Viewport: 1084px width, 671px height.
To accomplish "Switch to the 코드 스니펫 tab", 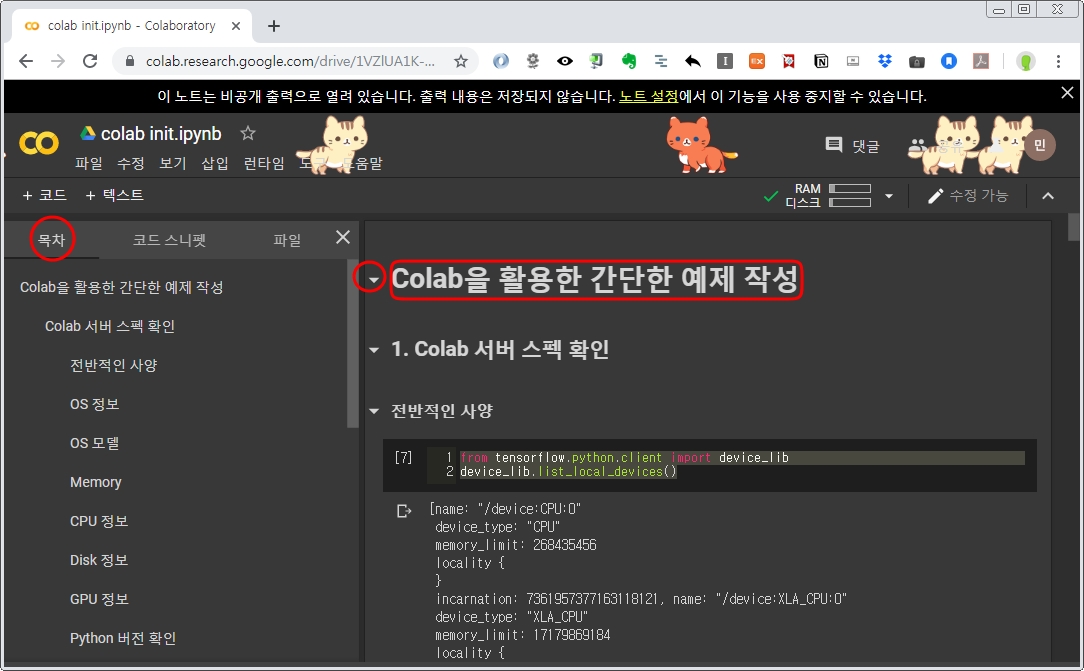I will (169, 240).
